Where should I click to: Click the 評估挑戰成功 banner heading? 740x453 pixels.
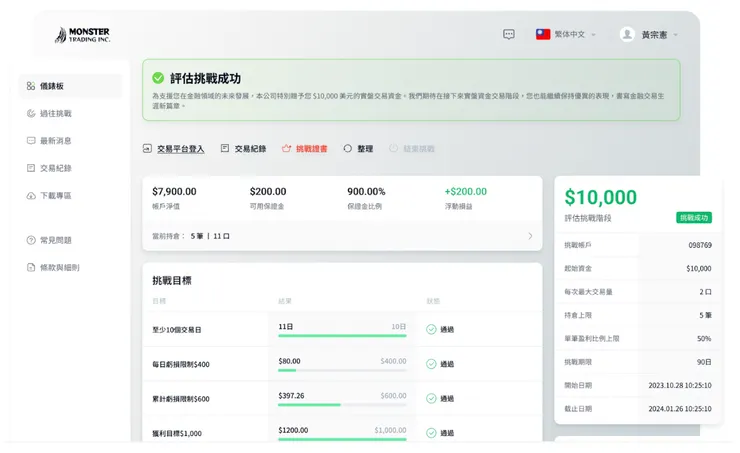205,78
